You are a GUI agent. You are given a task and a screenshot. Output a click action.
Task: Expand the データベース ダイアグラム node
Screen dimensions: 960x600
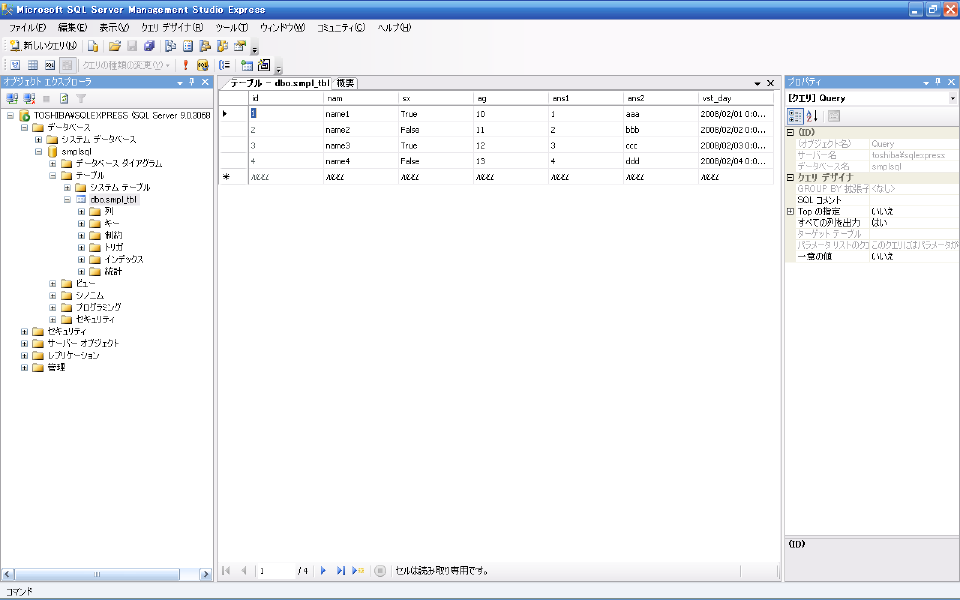pyautogui.click(x=53, y=163)
